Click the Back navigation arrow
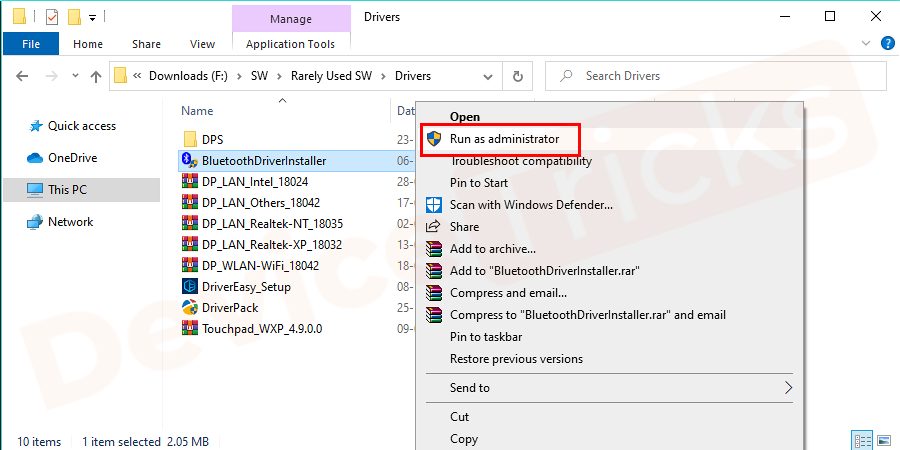The width and height of the screenshot is (900, 450). 22,76
